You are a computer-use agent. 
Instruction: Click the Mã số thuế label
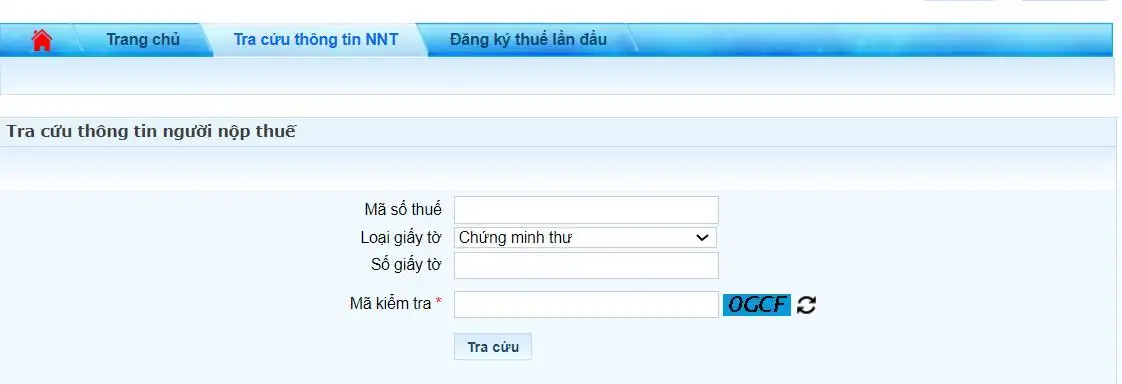[403, 210]
